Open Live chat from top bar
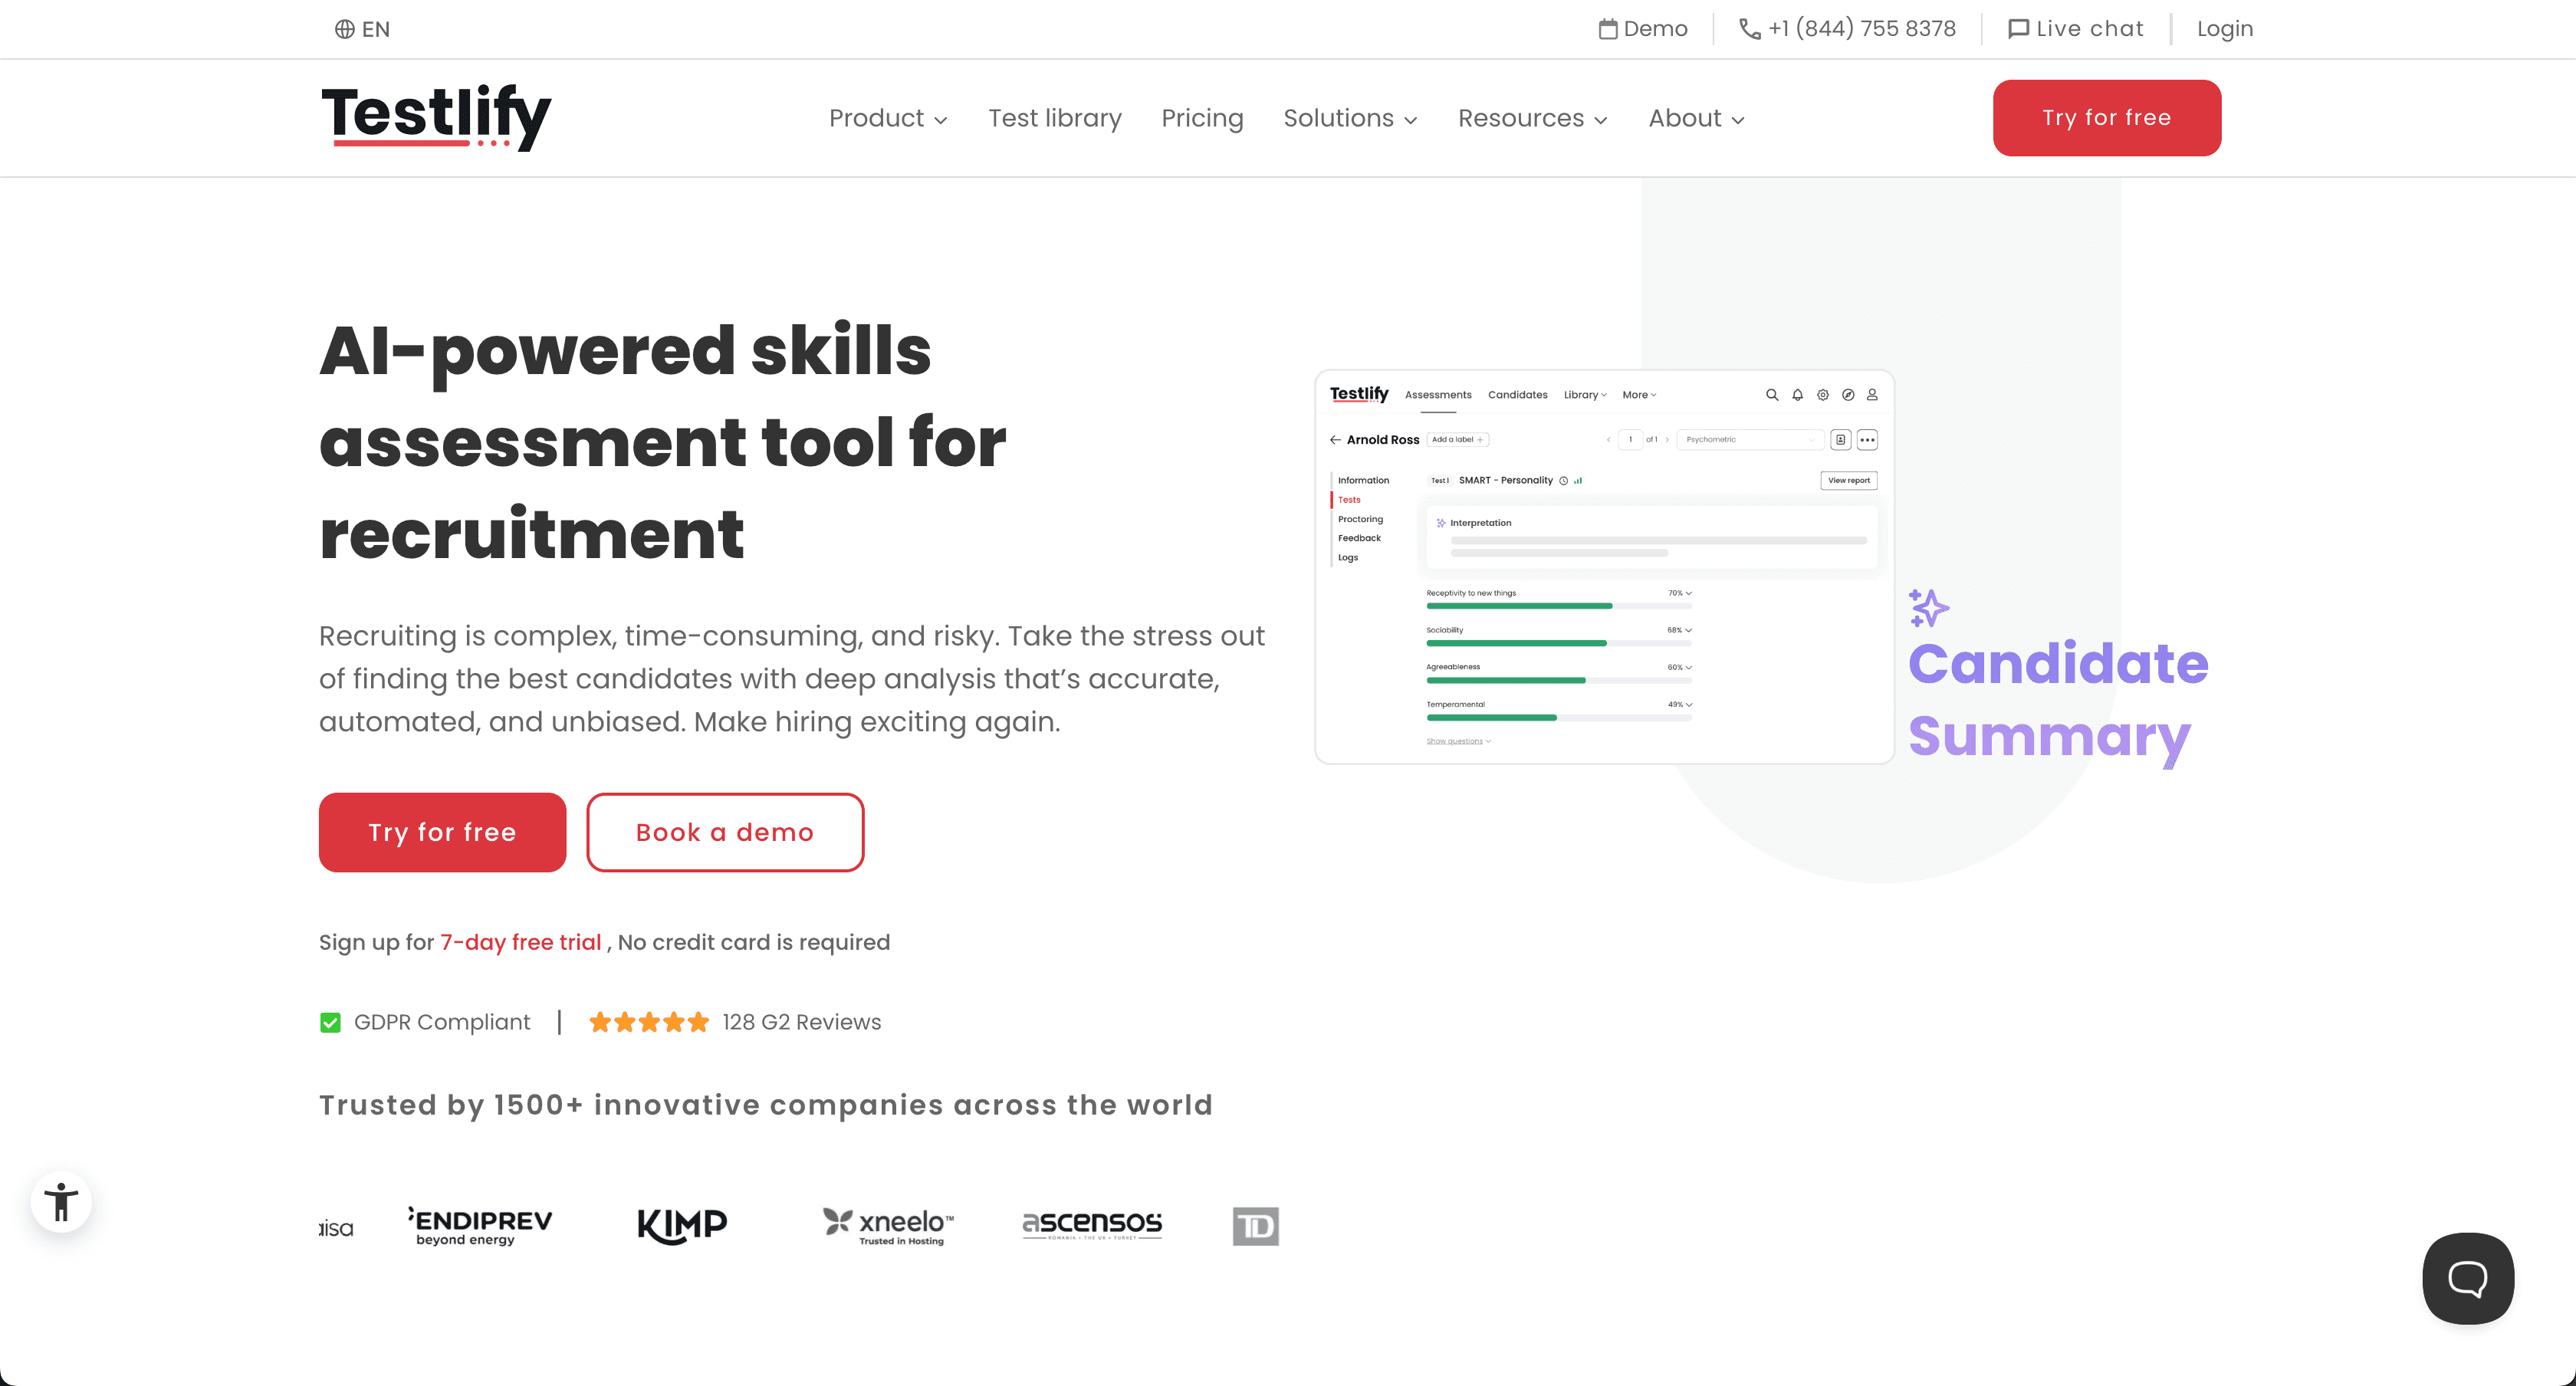Viewport: 2576px width, 1386px height. tap(2075, 29)
